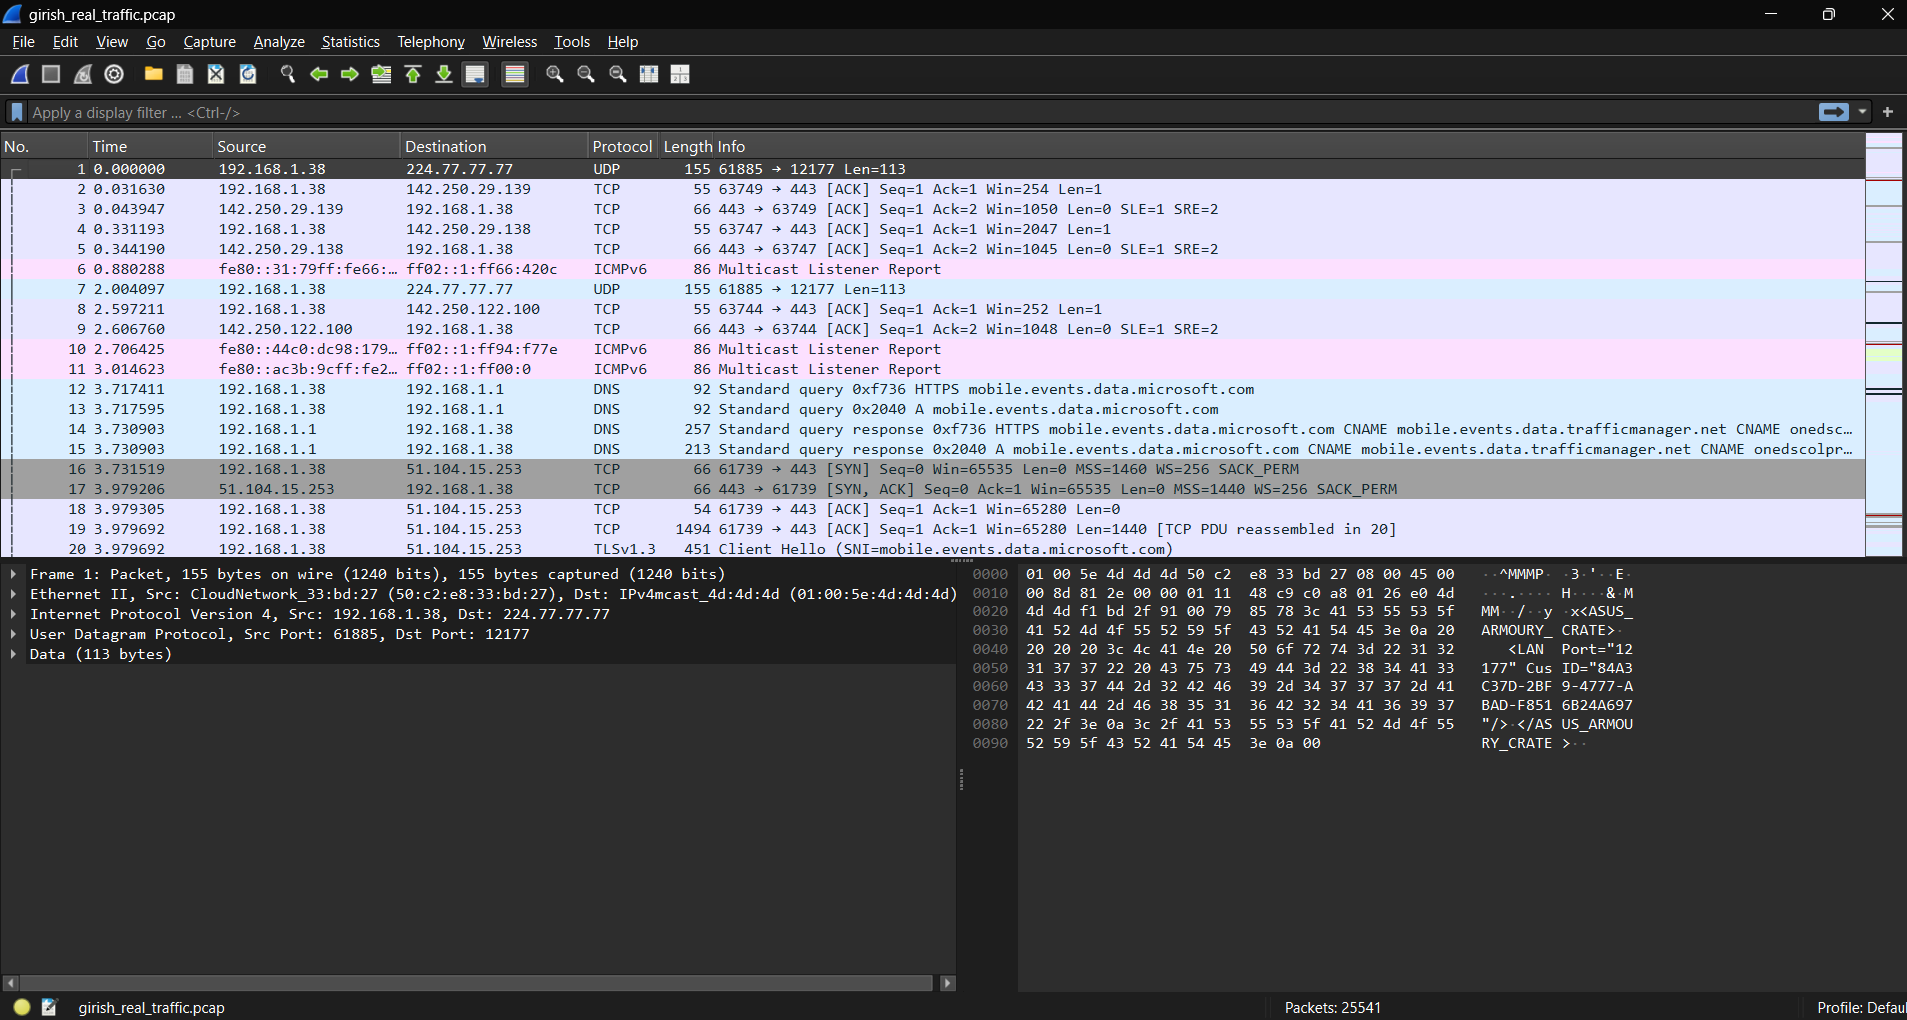
Task: Open the go to specified packet tool
Action: (x=381, y=74)
